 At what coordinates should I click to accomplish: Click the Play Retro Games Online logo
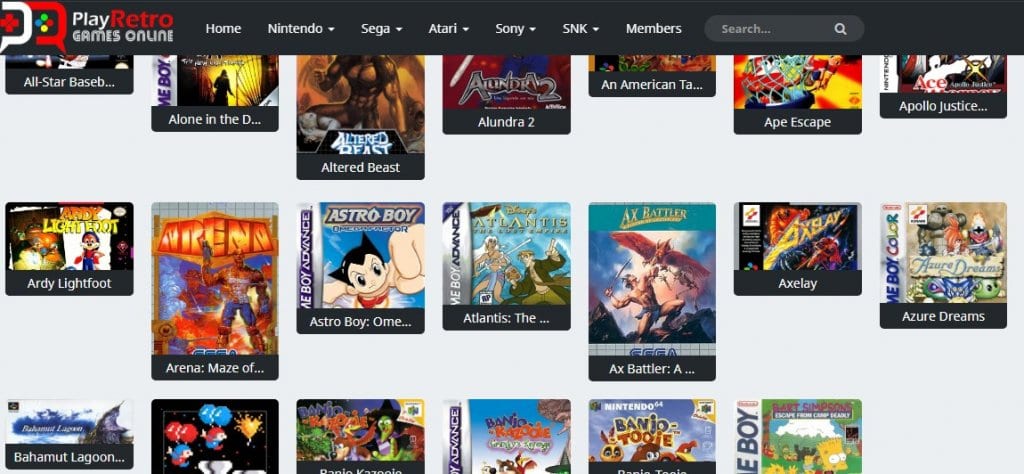click(88, 27)
